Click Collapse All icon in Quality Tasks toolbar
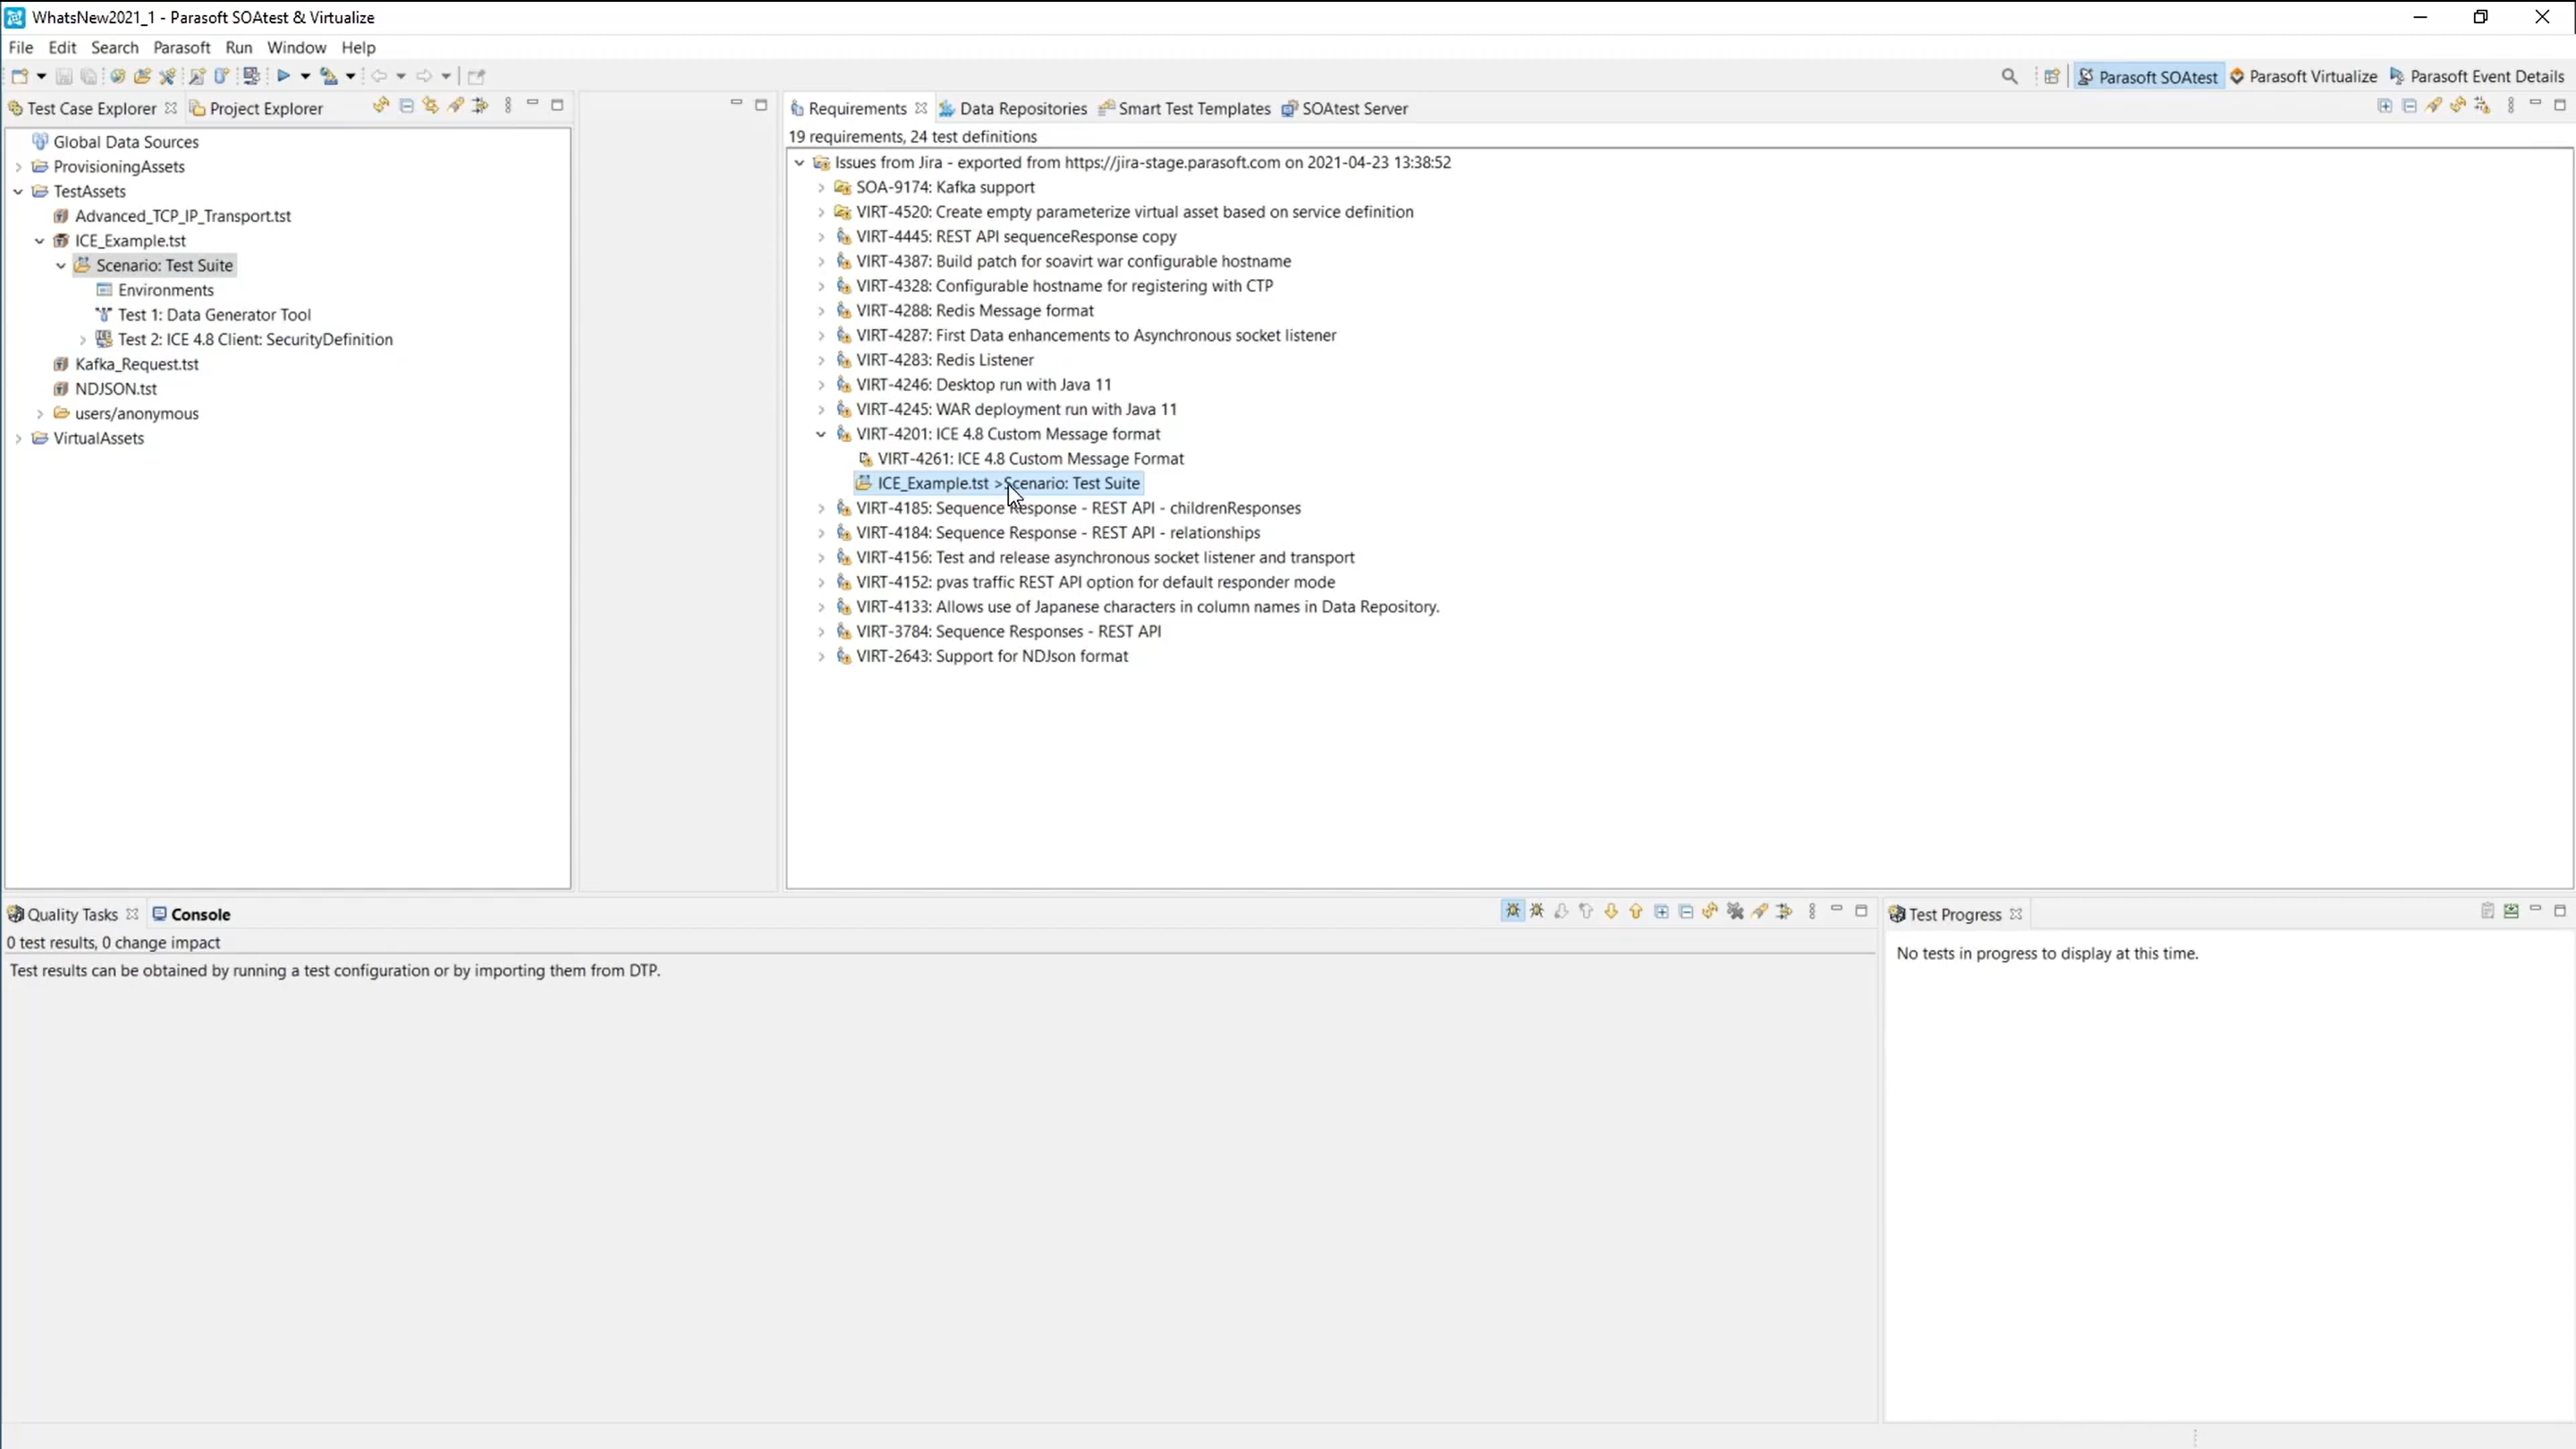 click(1686, 911)
